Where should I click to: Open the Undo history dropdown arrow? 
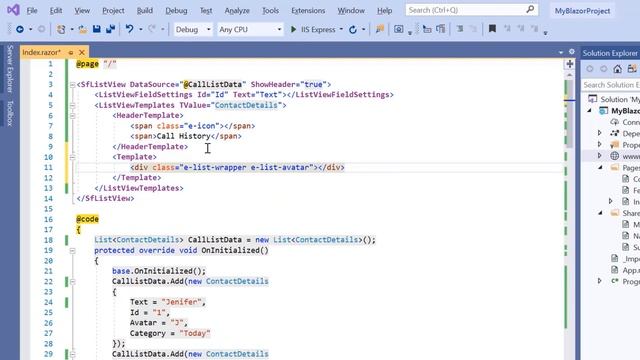click(140, 29)
